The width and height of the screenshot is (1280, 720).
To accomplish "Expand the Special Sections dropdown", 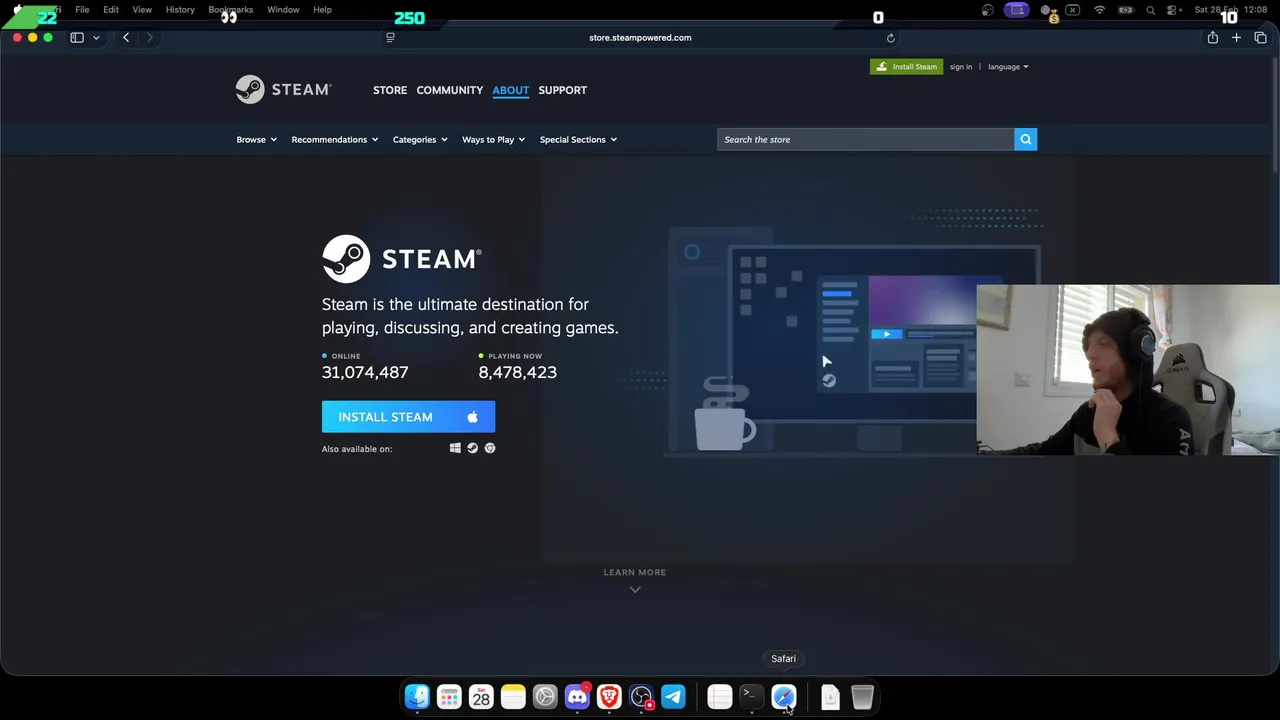I will [578, 139].
